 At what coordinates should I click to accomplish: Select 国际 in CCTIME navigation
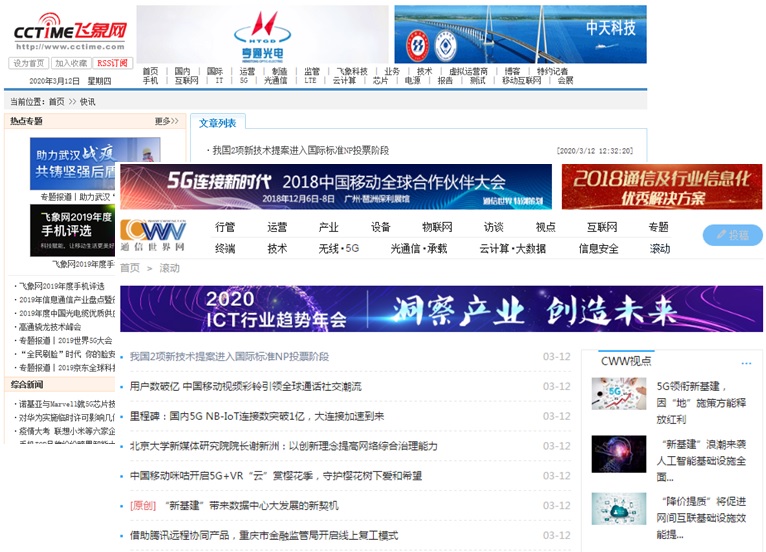(214, 71)
